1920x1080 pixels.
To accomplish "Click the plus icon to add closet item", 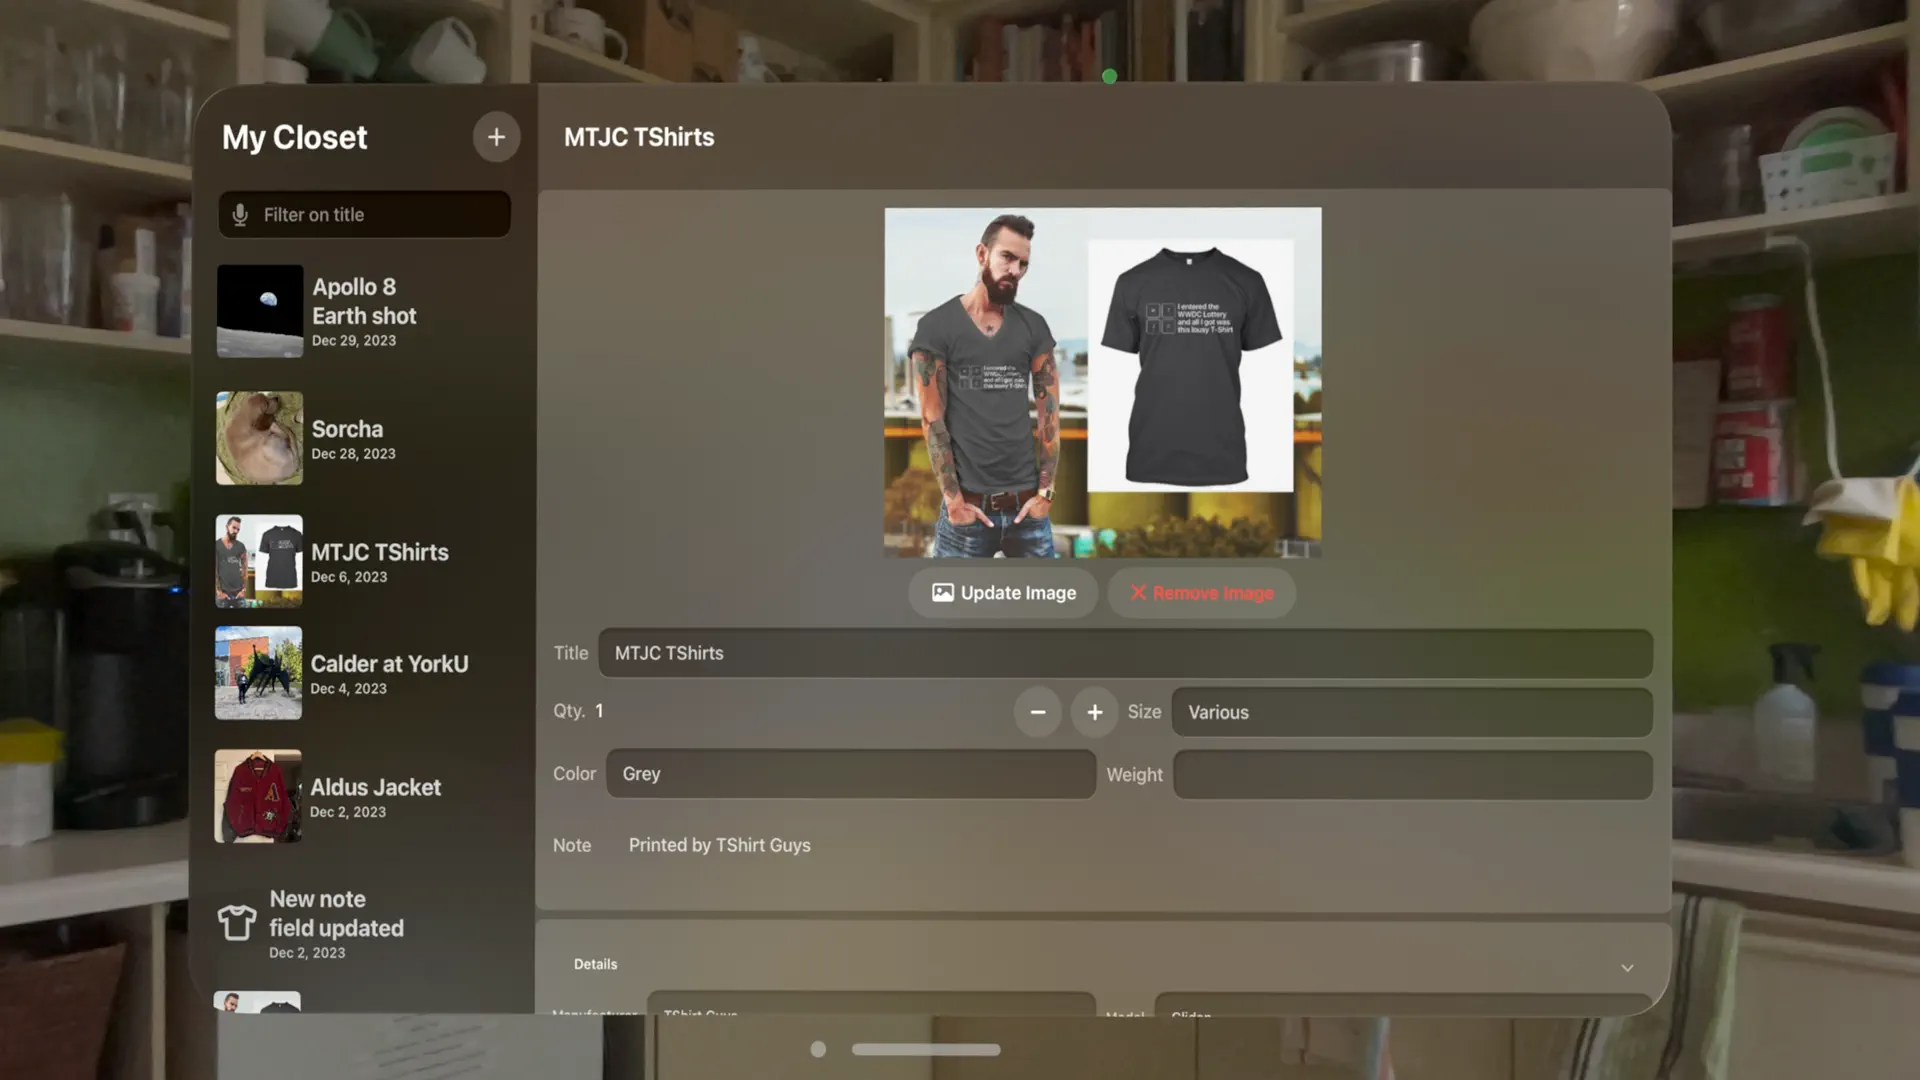I will (496, 137).
